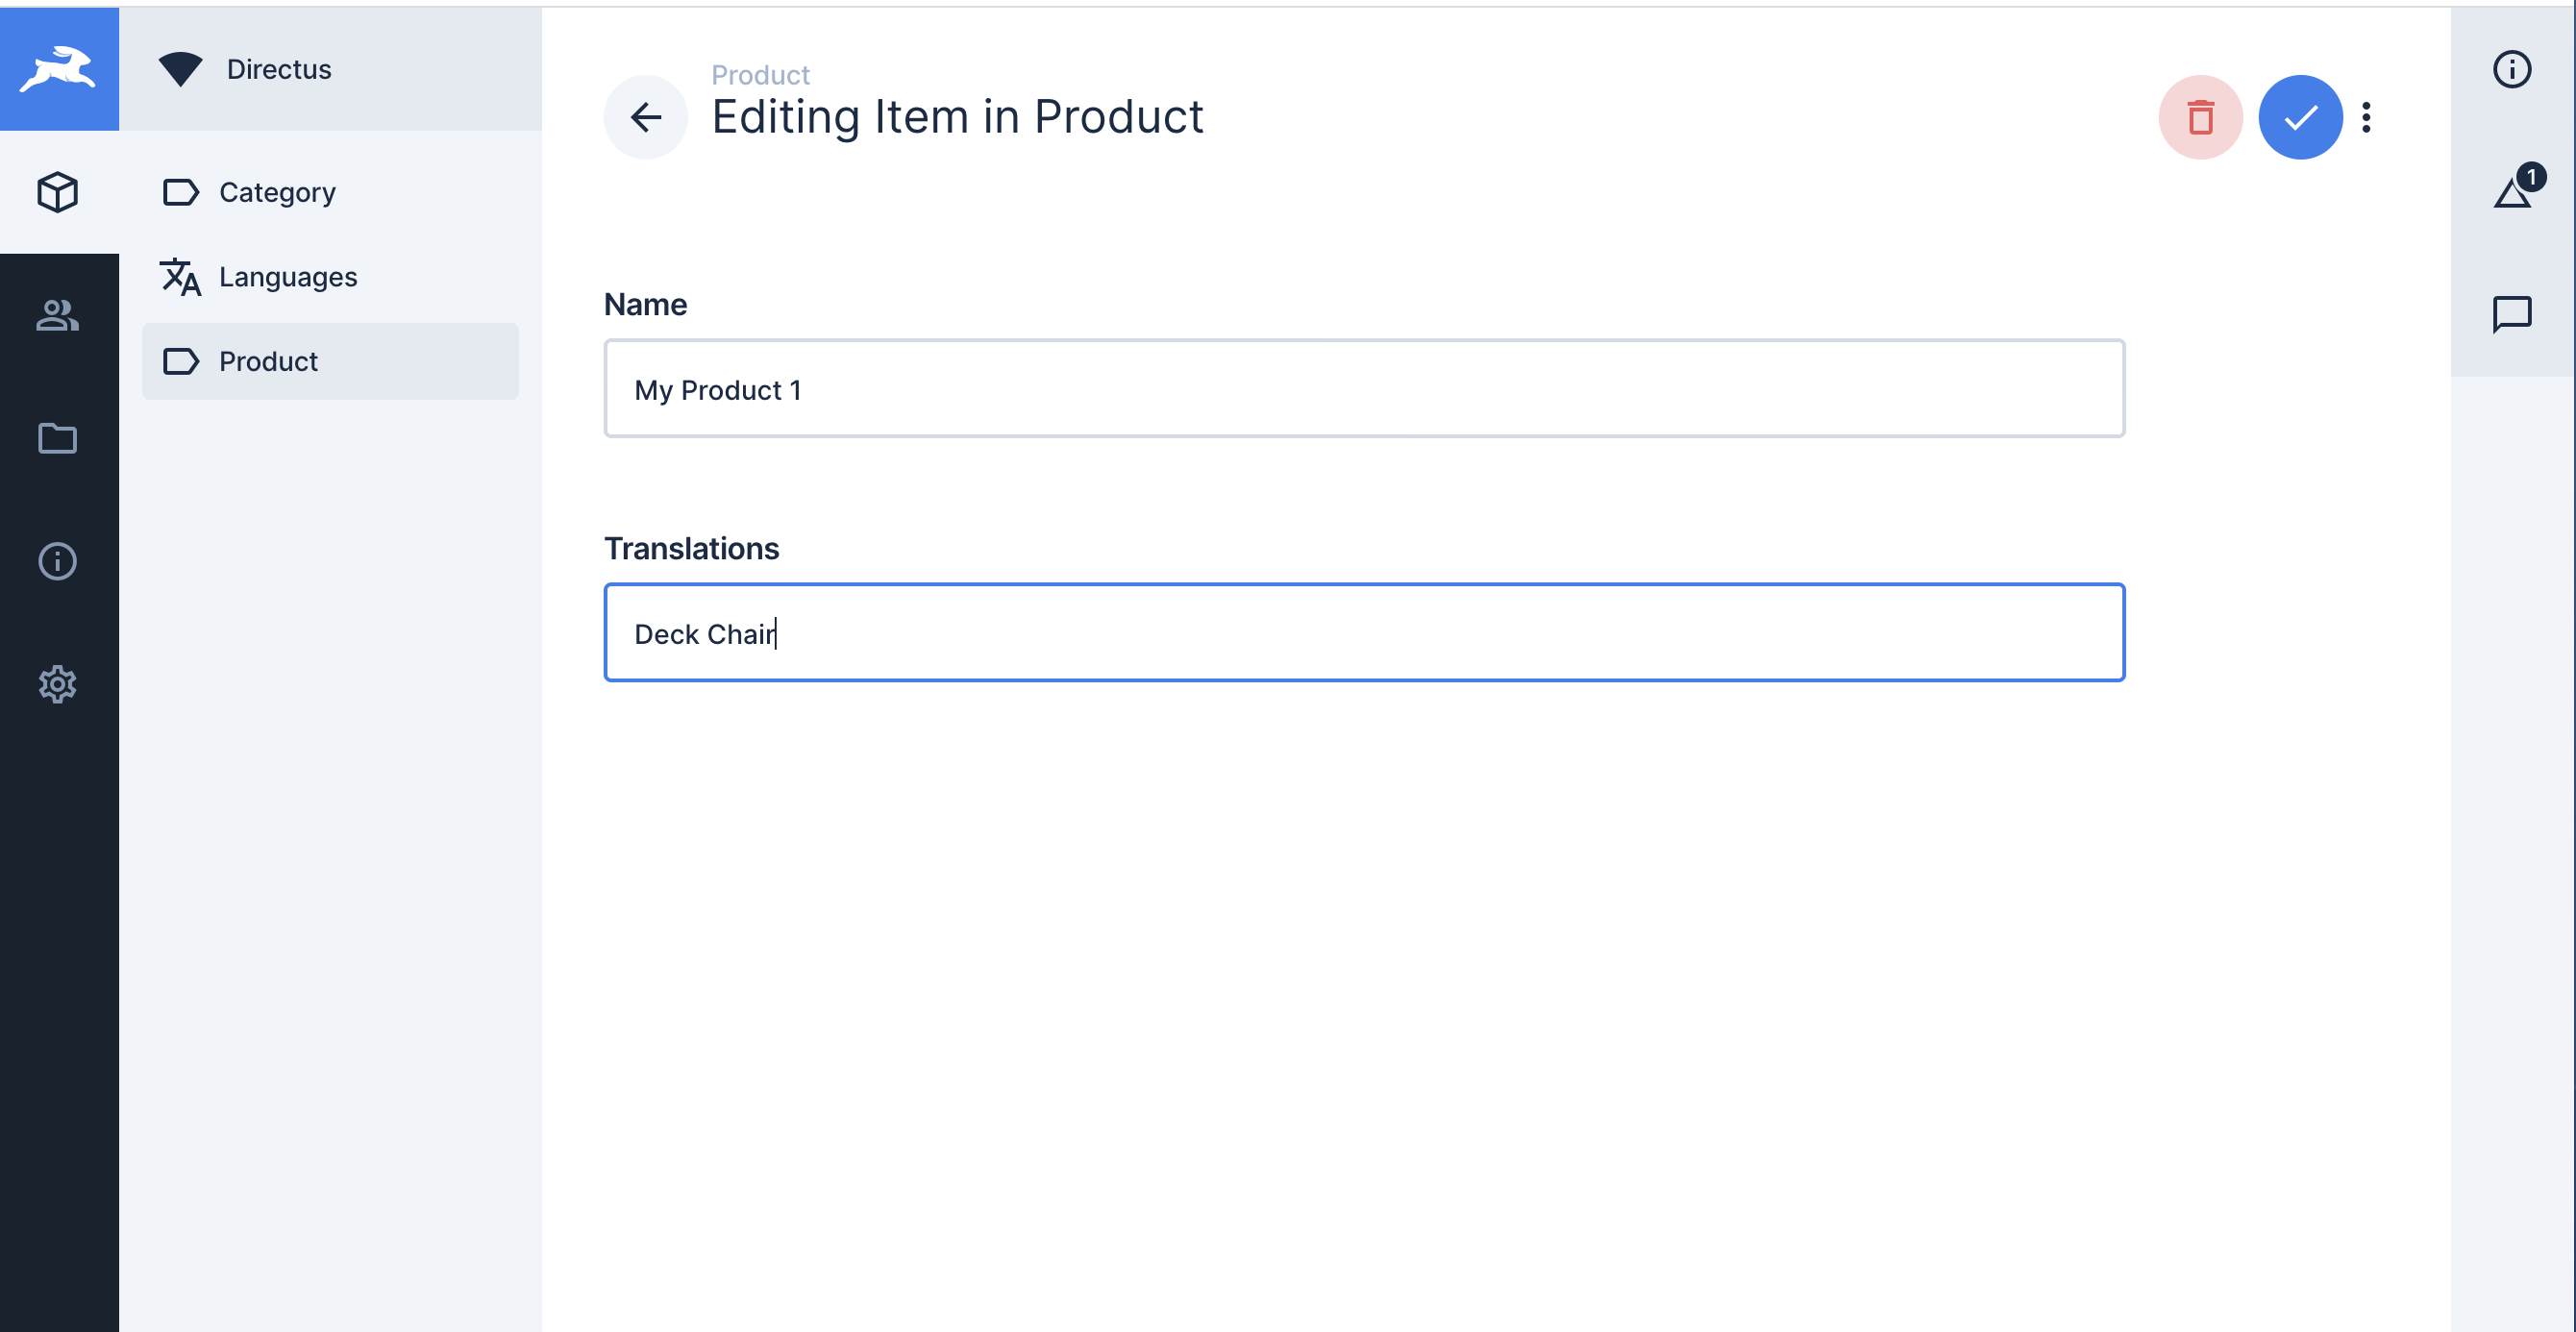Click the Product breadcrumb link
Screen dimensions: 2576x1332
click(x=760, y=74)
